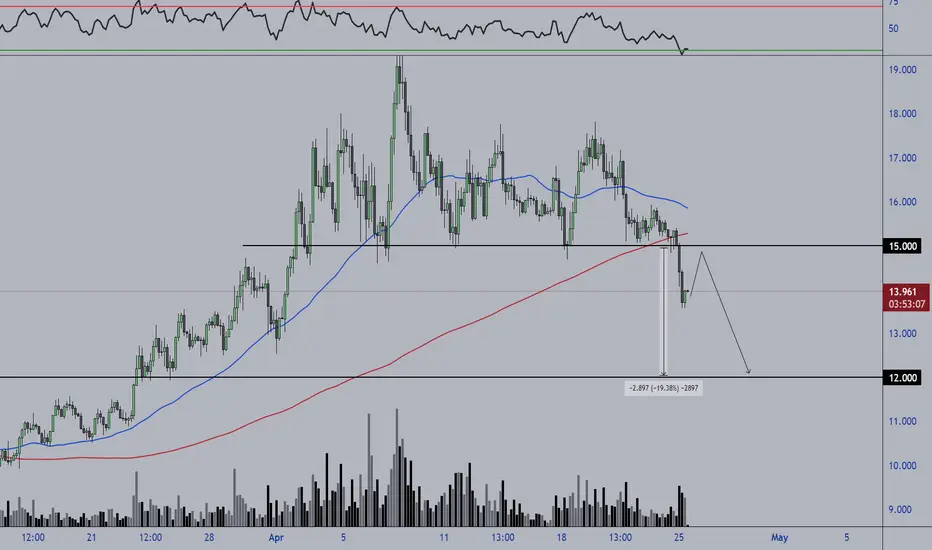Image resolution: width=932 pixels, height=550 pixels.
Task: Click the 13:00 time label after 18
Action: tap(620, 538)
